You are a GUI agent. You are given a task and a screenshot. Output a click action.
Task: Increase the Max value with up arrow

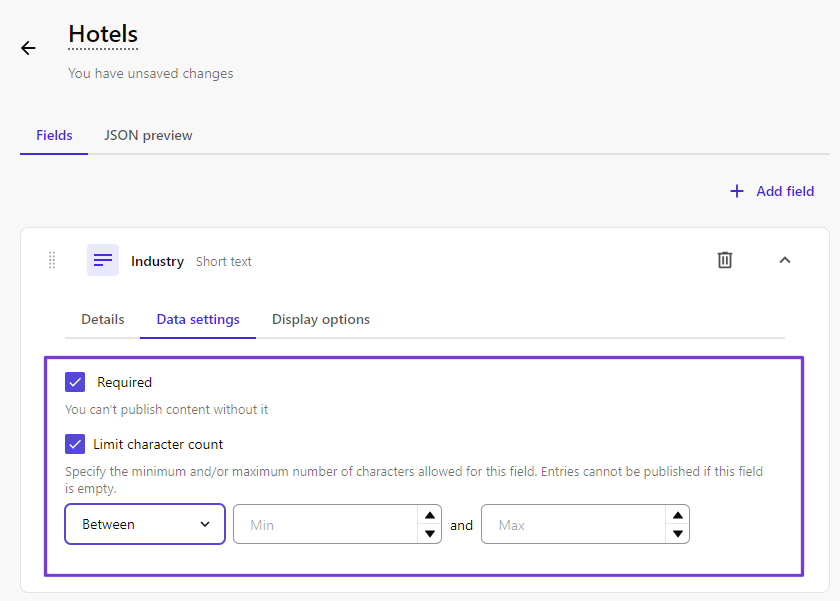point(678,515)
